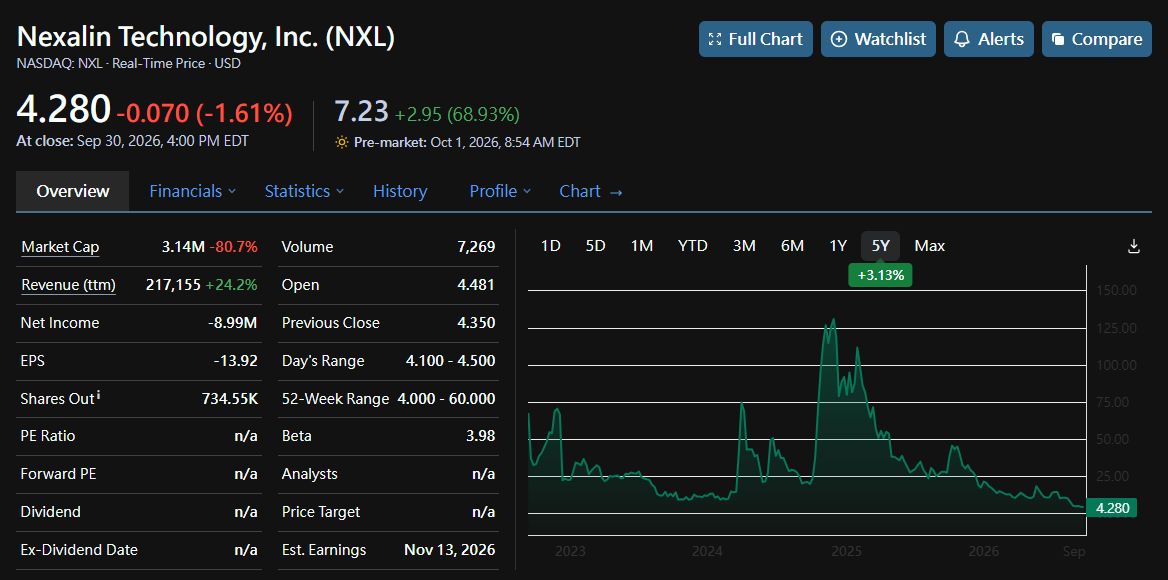Select the 1D chart range
The image size is (1168, 580).
[550, 246]
